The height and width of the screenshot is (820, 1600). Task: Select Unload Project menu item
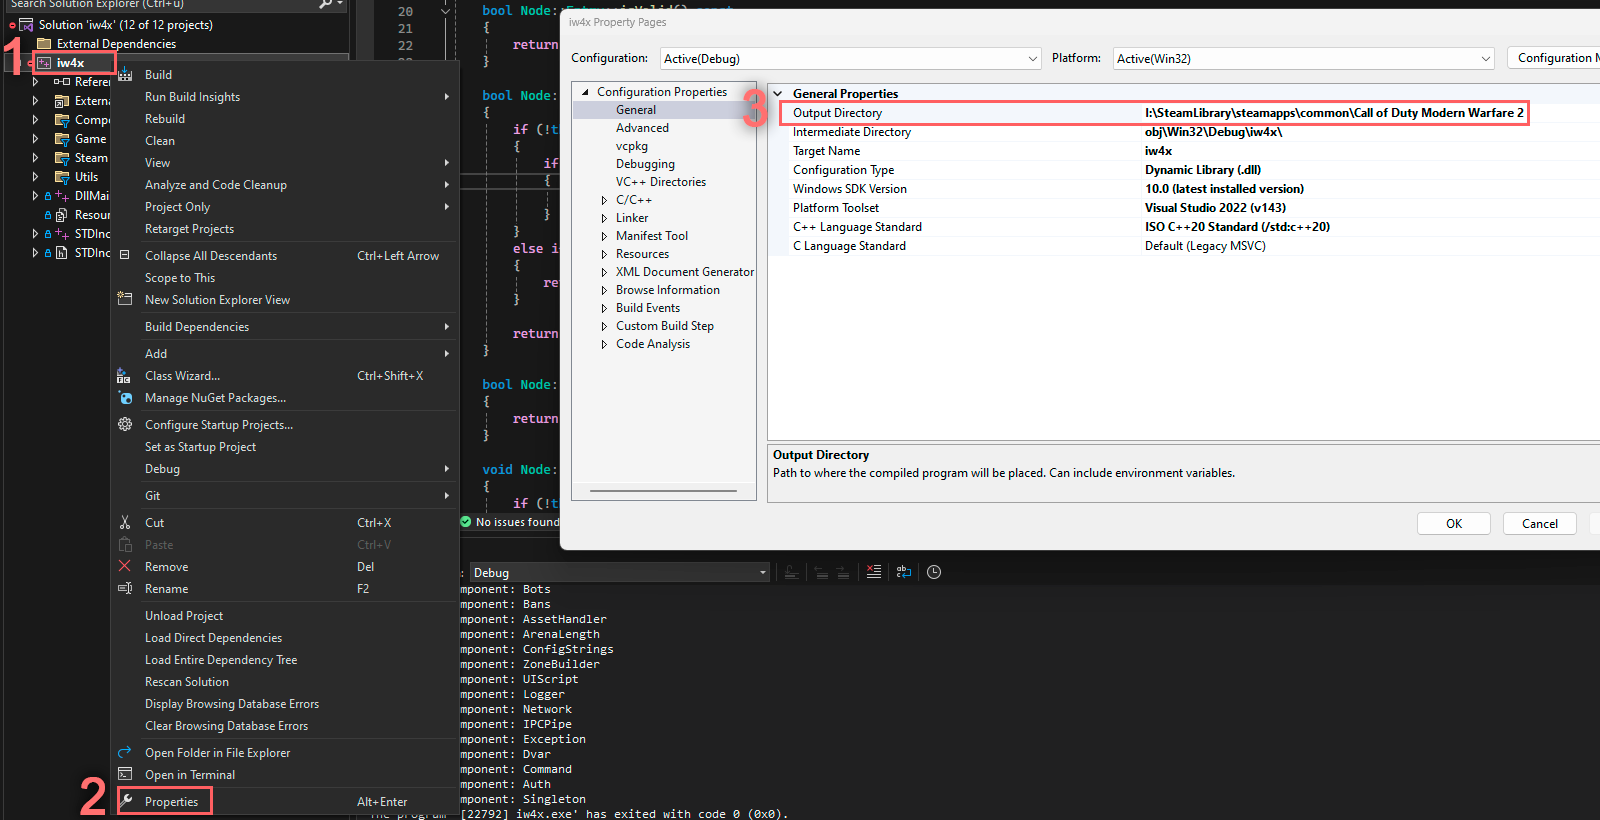pyautogui.click(x=184, y=616)
